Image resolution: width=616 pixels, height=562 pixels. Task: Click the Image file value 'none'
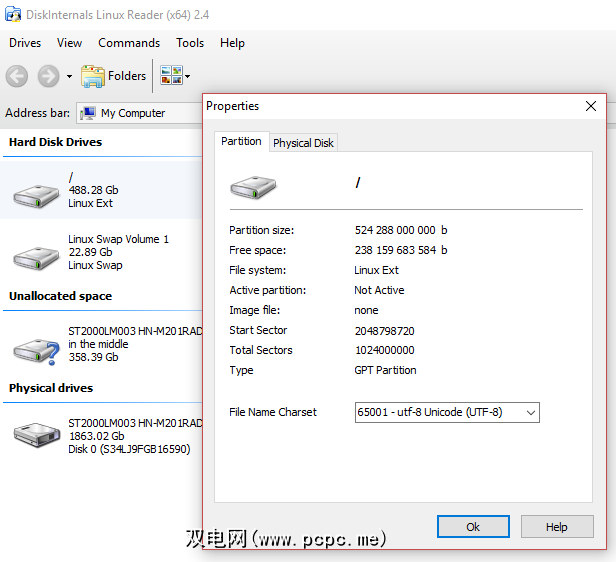pyautogui.click(x=366, y=310)
